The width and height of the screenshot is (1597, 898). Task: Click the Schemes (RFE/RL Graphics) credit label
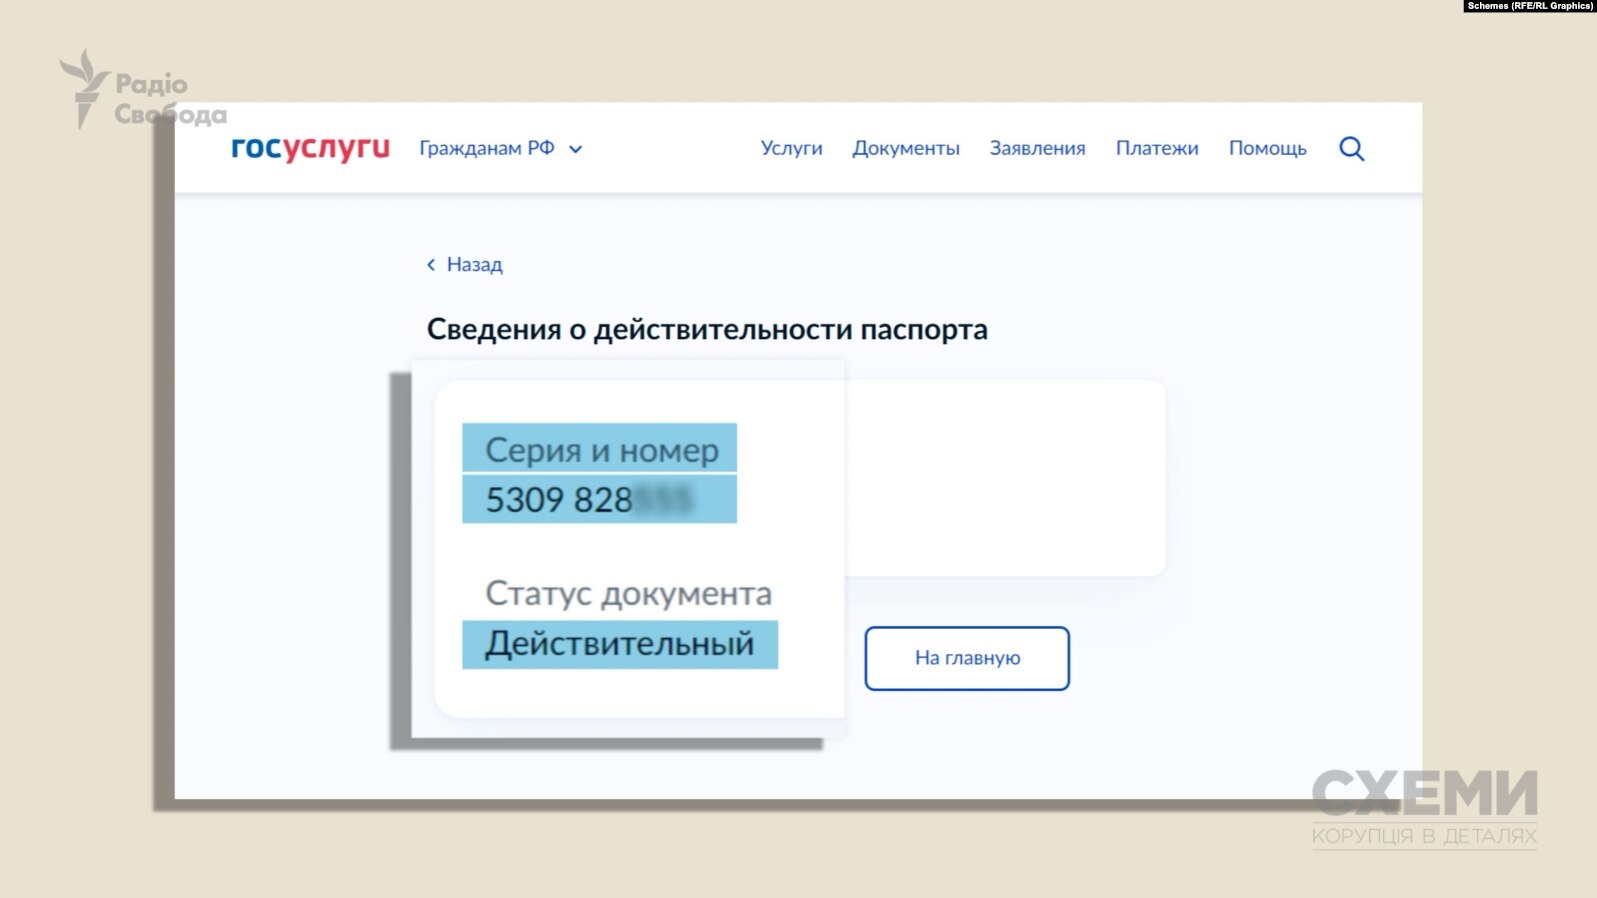pos(1529,6)
